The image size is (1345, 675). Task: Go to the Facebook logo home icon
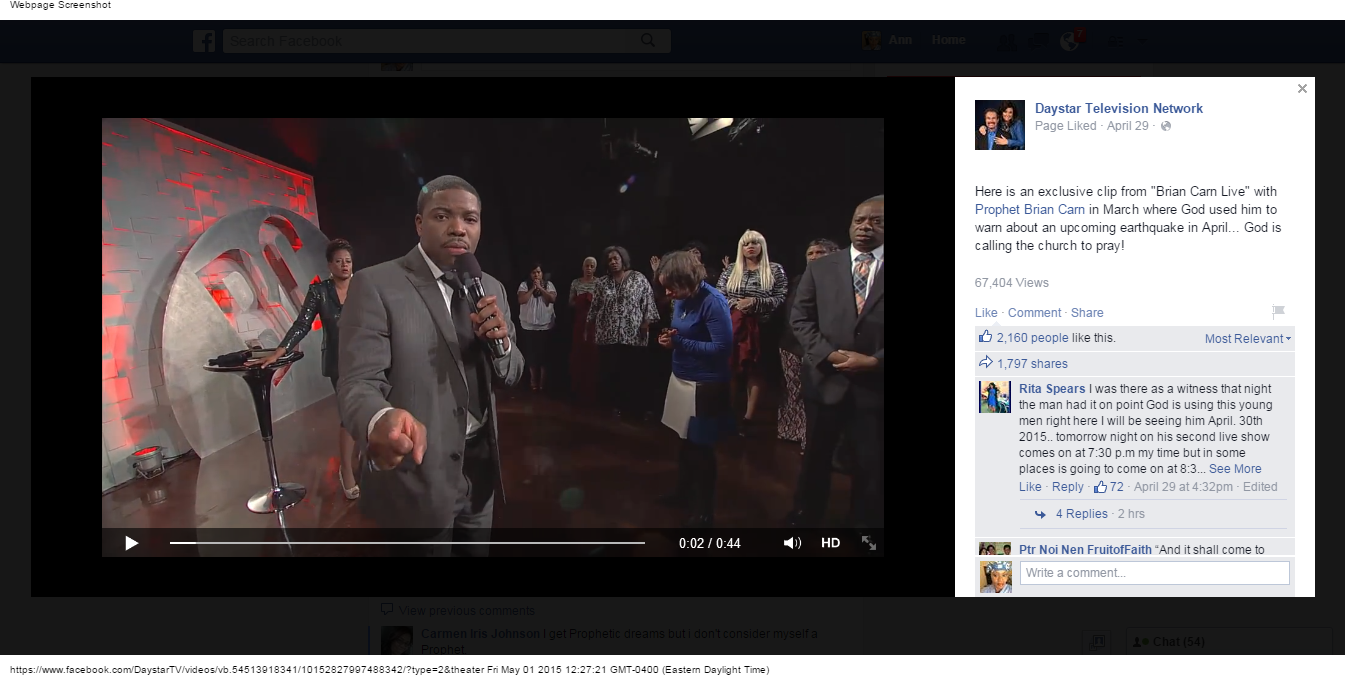point(204,41)
